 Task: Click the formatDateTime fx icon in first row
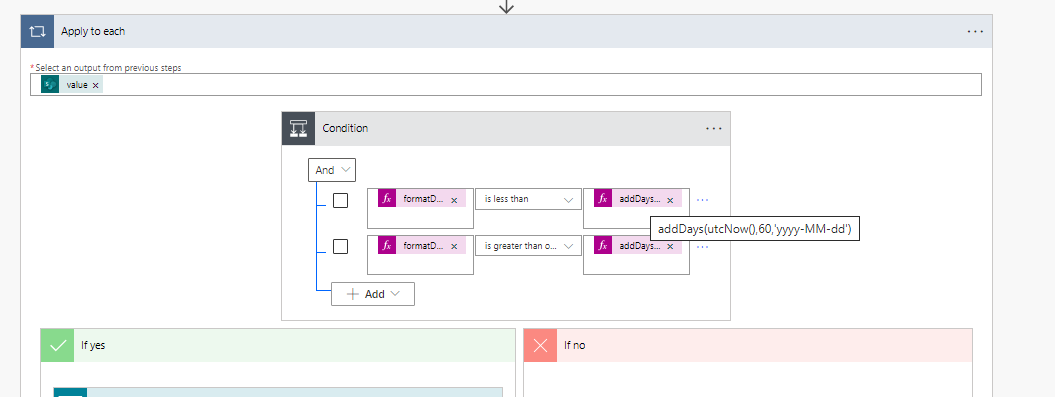[387, 199]
